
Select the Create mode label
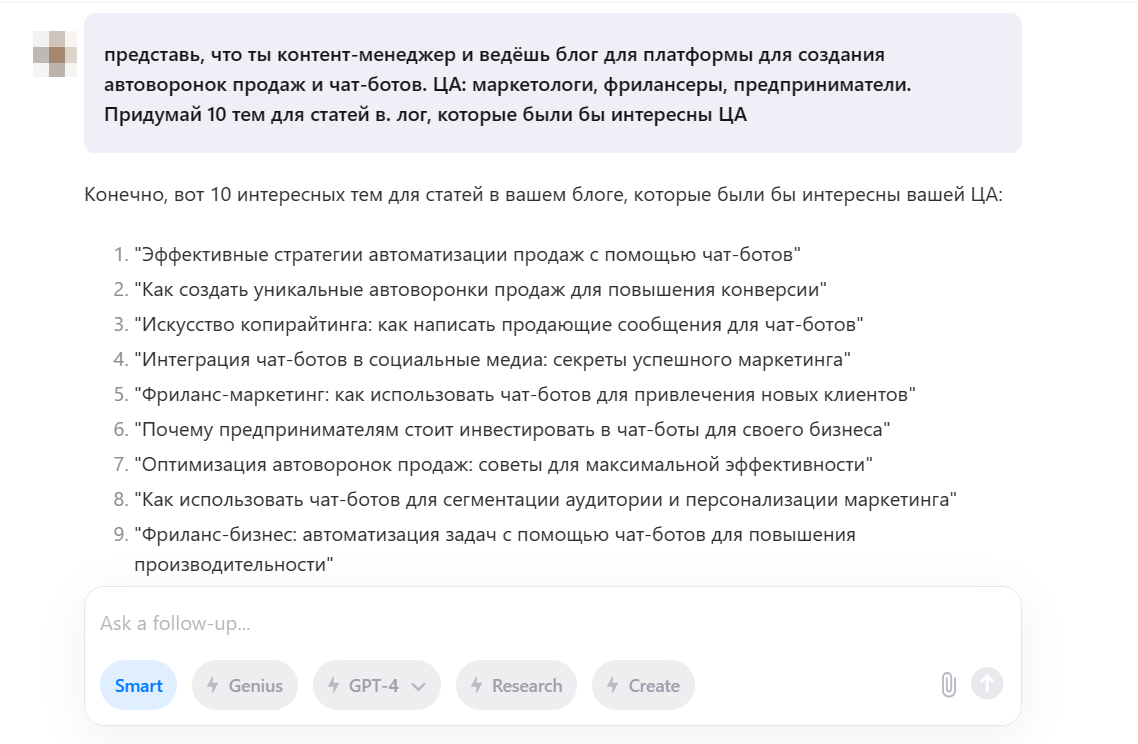click(x=654, y=686)
